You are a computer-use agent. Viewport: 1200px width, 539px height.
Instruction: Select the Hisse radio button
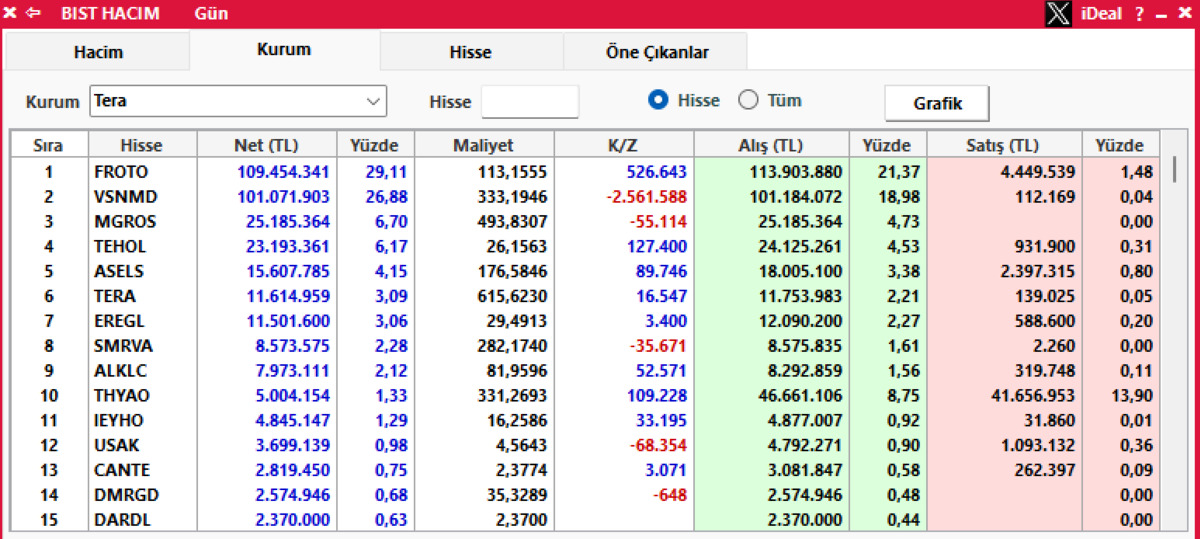pyautogui.click(x=658, y=100)
